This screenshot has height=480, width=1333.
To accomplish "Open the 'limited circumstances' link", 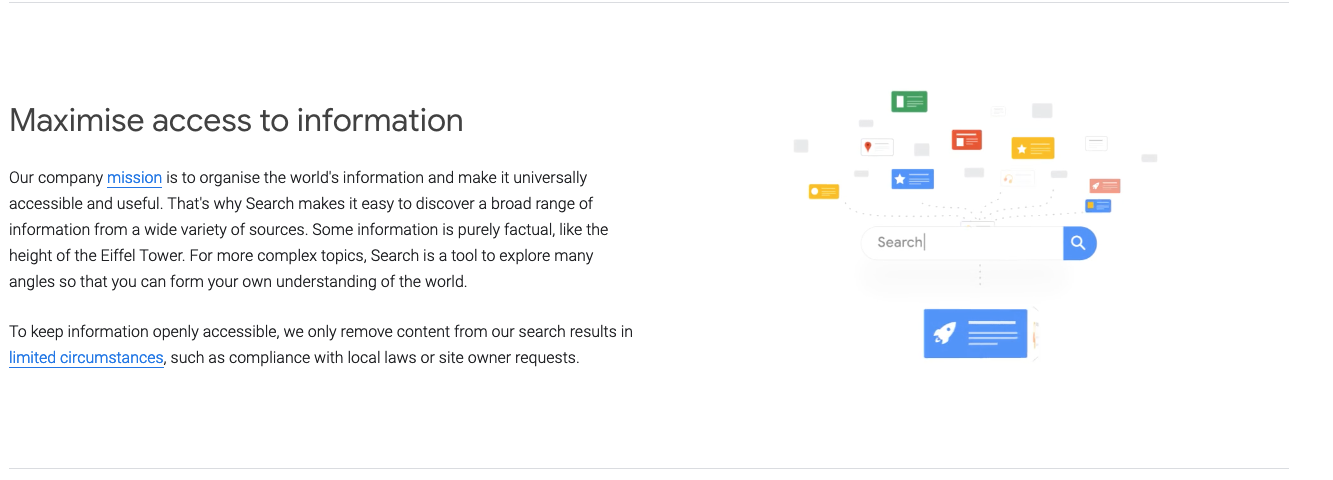I will tap(86, 358).
